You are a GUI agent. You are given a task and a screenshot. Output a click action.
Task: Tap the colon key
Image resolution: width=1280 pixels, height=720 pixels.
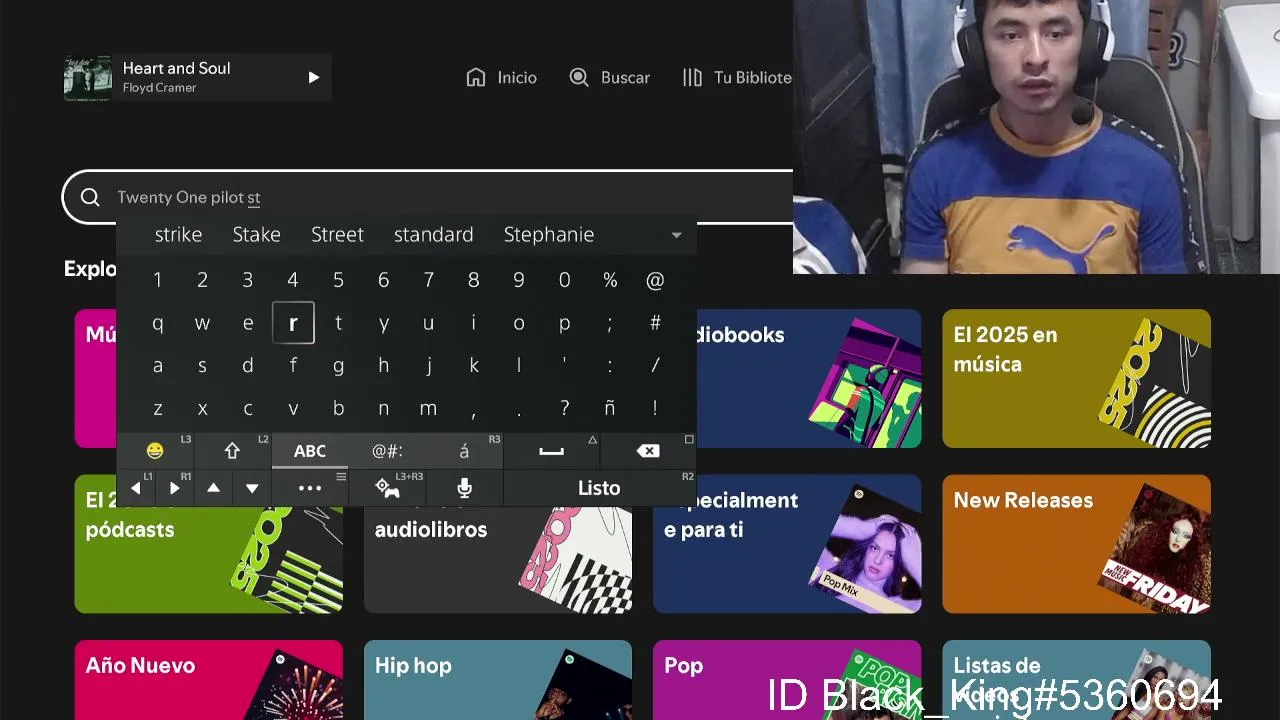[610, 366]
